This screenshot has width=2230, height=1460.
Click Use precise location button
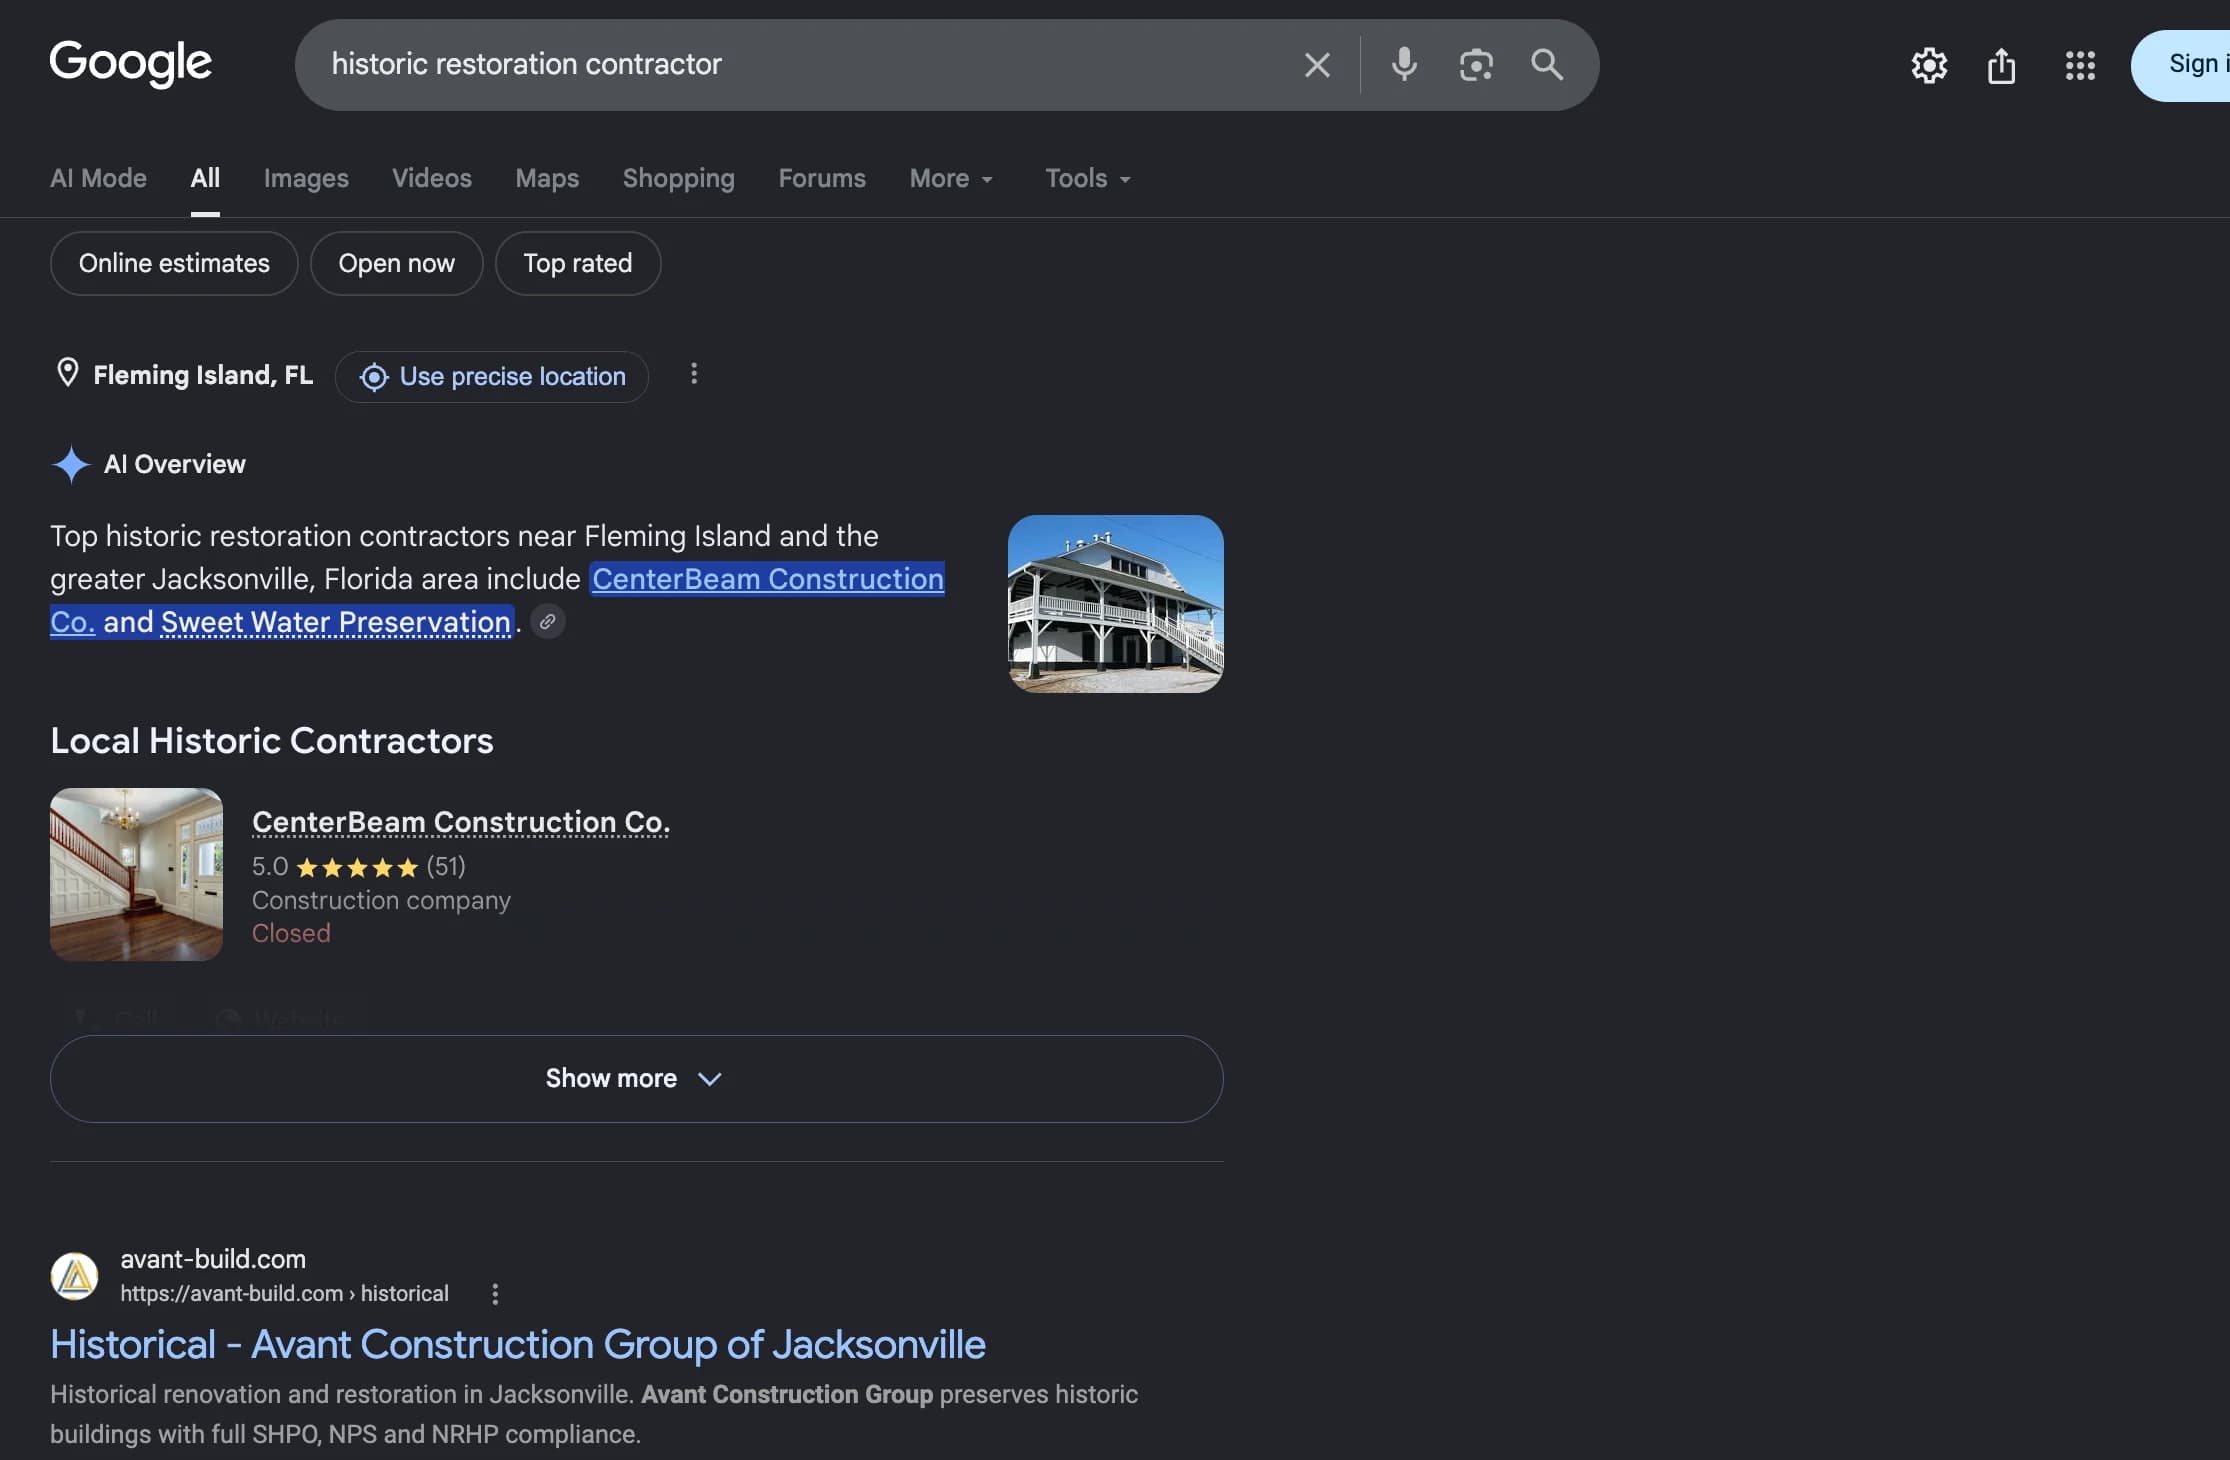click(x=492, y=377)
